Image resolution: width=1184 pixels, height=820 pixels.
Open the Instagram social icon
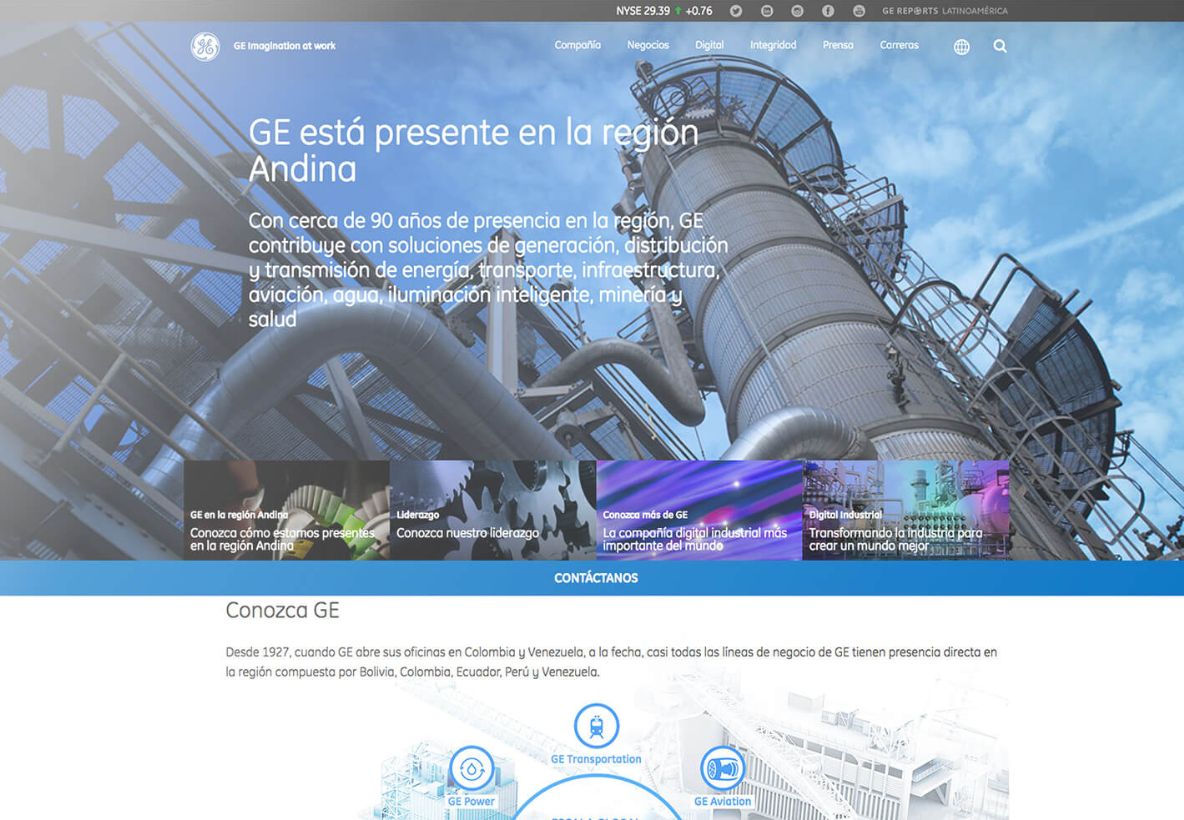tap(797, 11)
